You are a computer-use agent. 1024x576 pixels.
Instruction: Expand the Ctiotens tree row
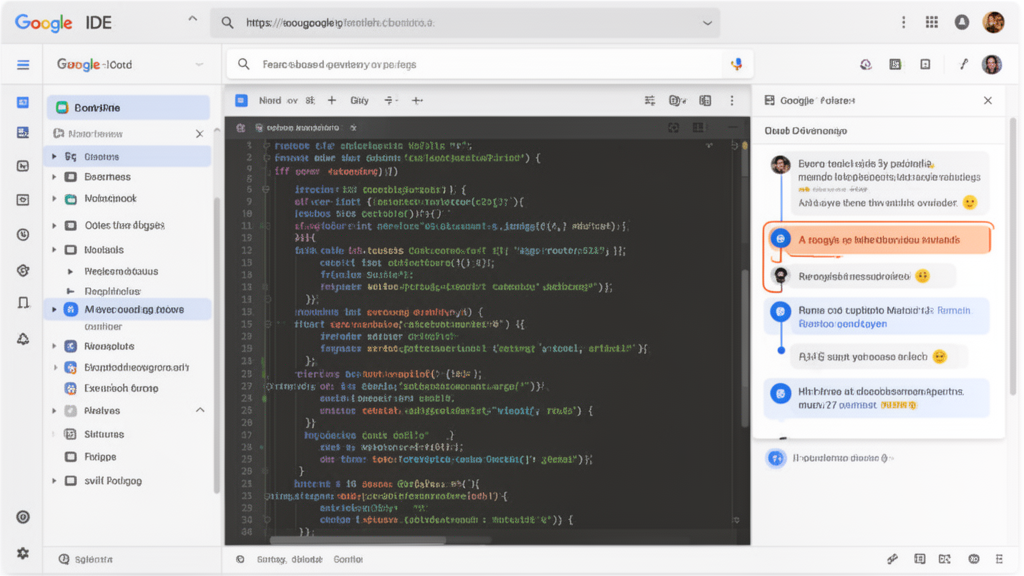point(54,157)
